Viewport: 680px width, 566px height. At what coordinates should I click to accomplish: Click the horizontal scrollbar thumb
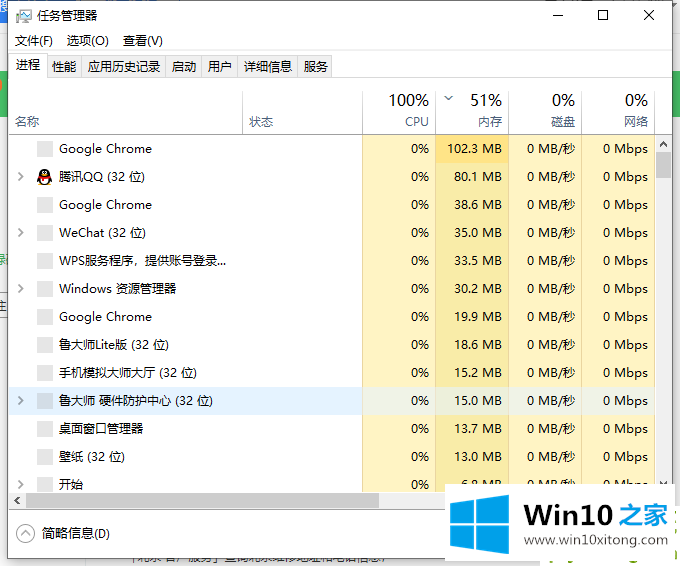[203, 501]
